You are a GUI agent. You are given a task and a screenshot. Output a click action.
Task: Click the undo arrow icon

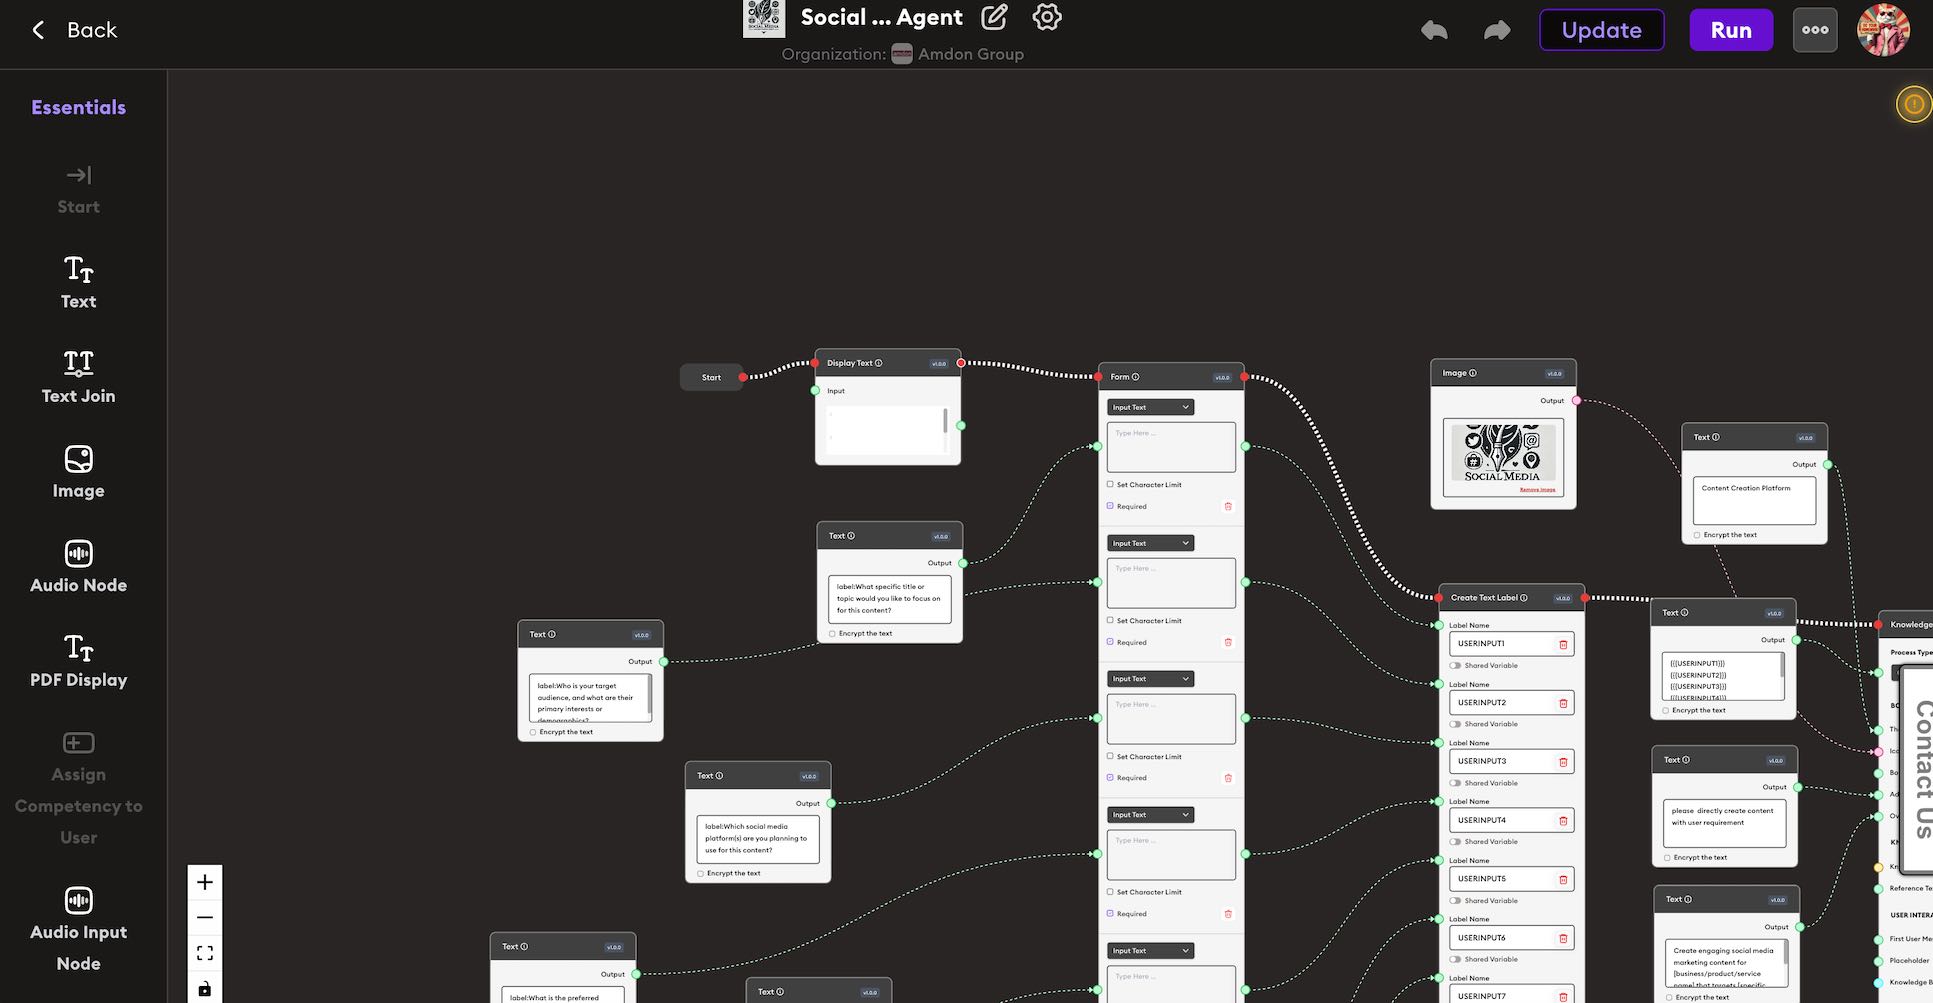click(1433, 30)
